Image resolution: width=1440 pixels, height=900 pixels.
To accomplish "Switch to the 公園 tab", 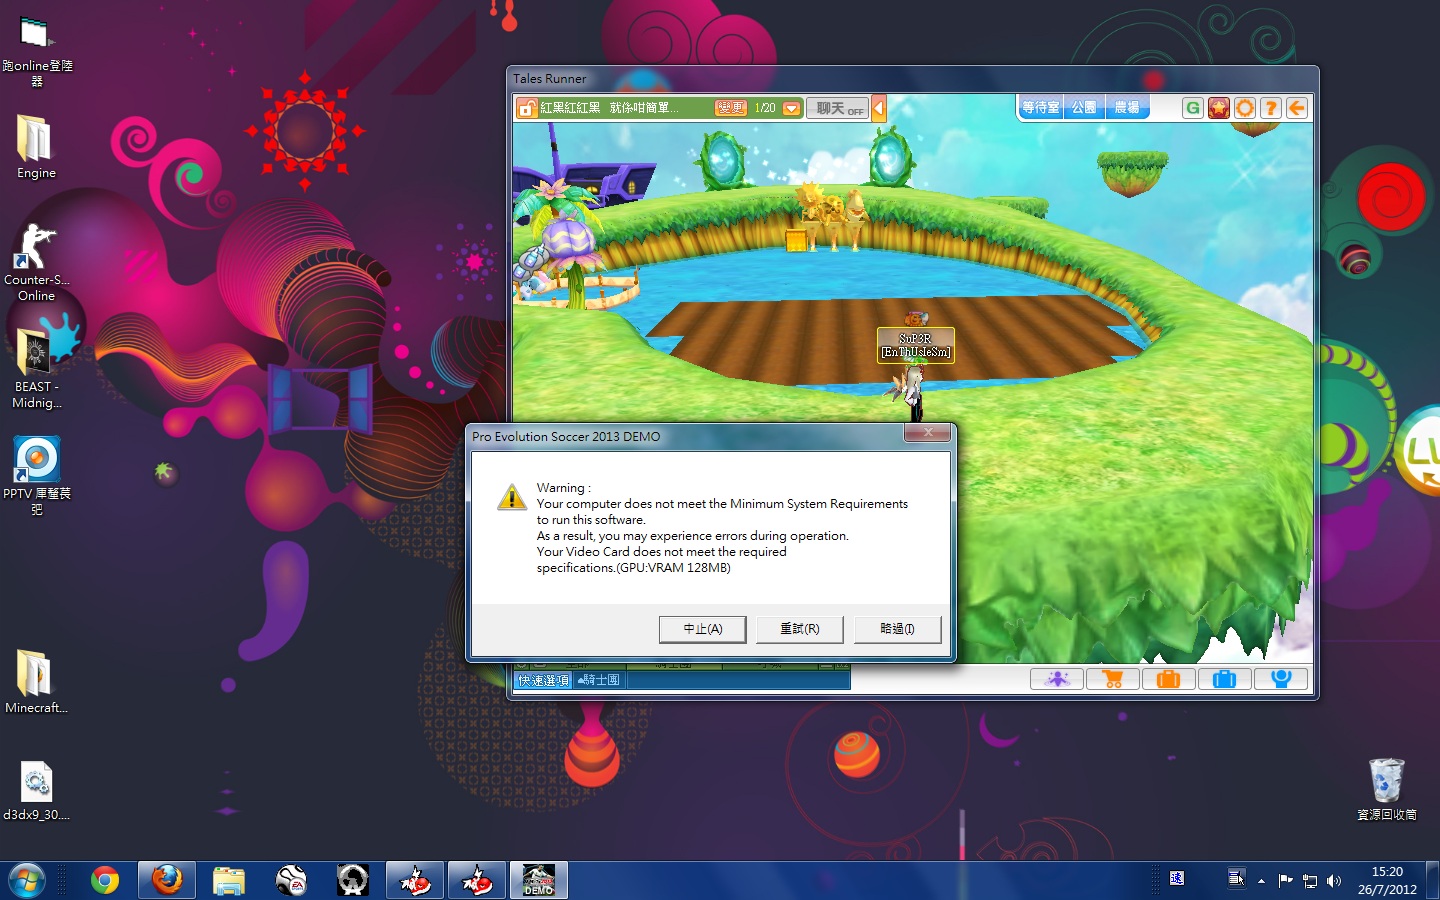I will [1084, 107].
